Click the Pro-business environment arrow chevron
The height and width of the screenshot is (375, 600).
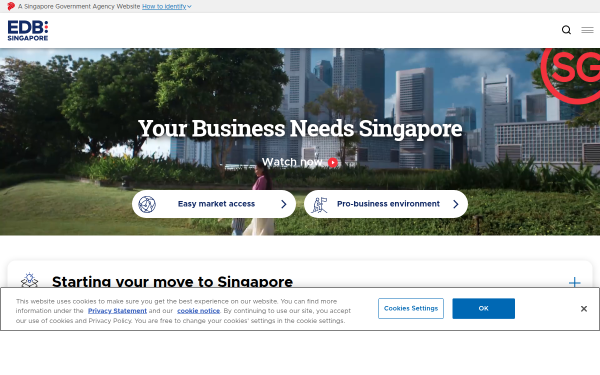[456, 204]
